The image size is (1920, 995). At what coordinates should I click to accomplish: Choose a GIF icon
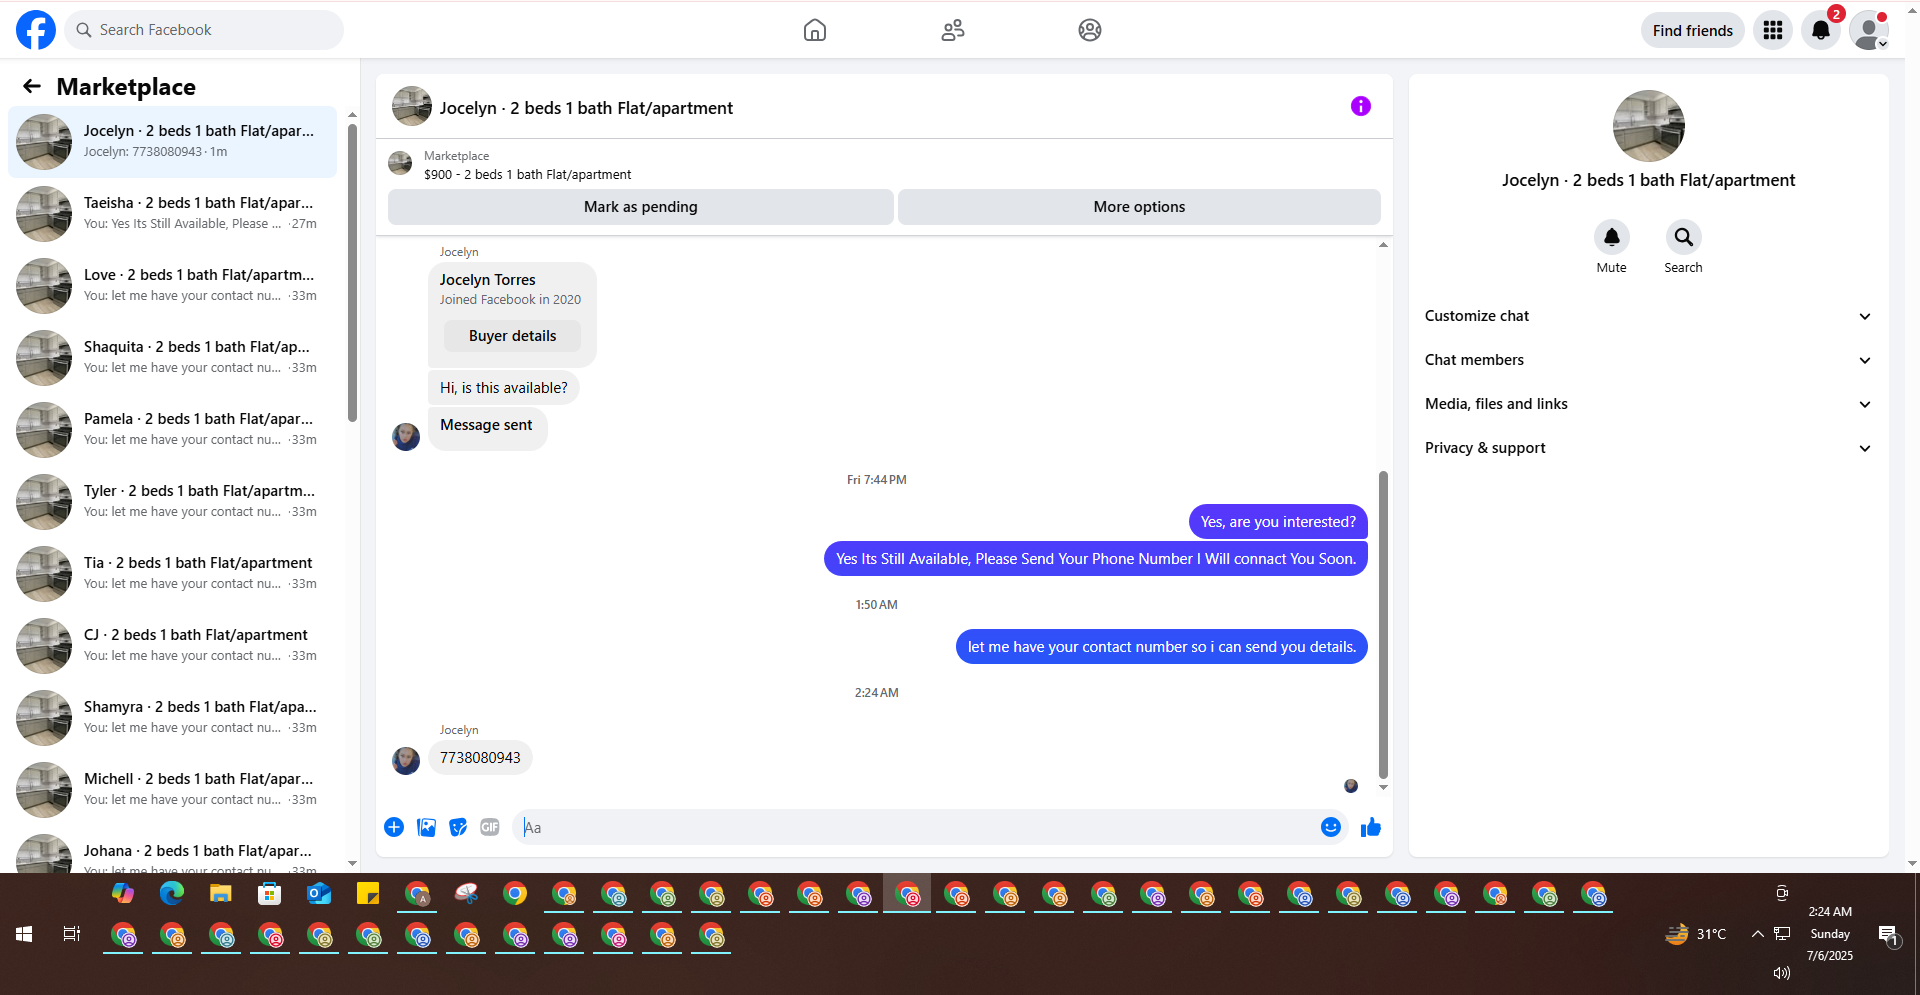click(490, 827)
